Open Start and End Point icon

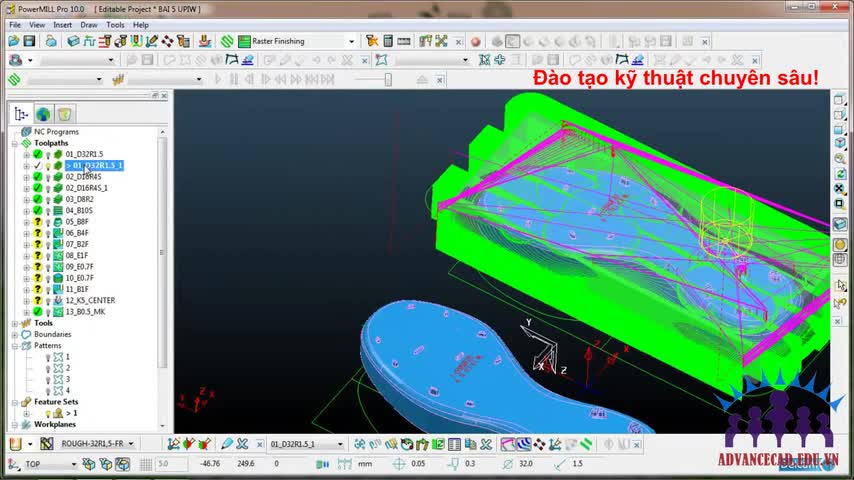120,41
